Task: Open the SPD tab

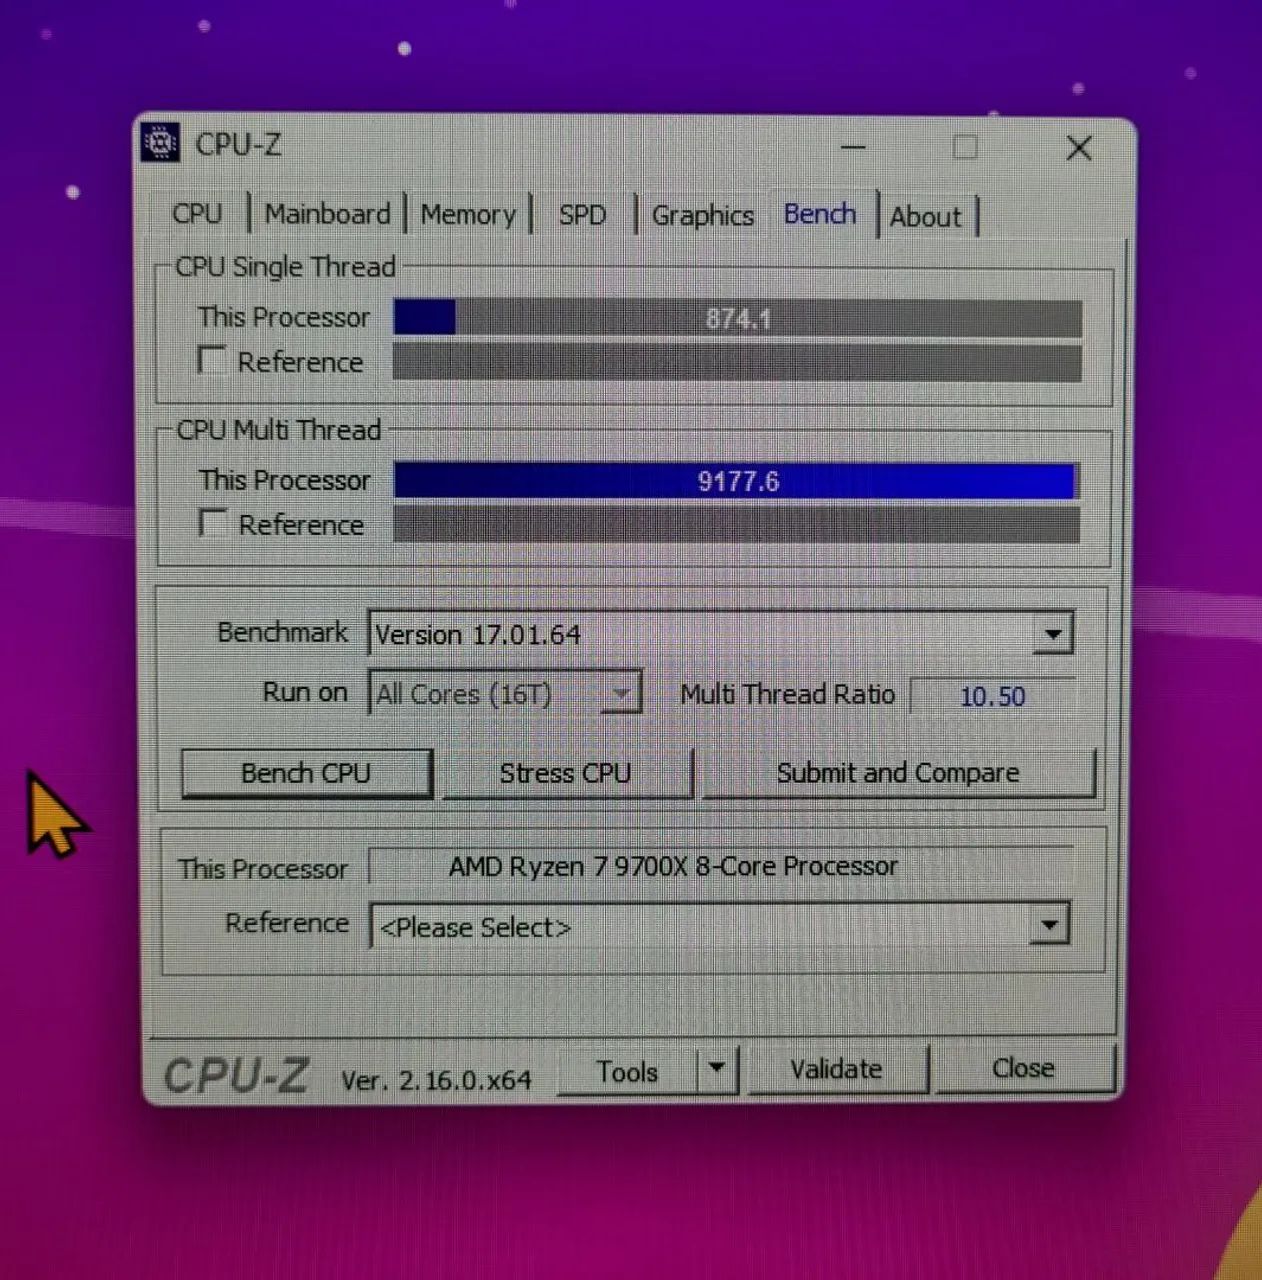Action: (x=582, y=215)
